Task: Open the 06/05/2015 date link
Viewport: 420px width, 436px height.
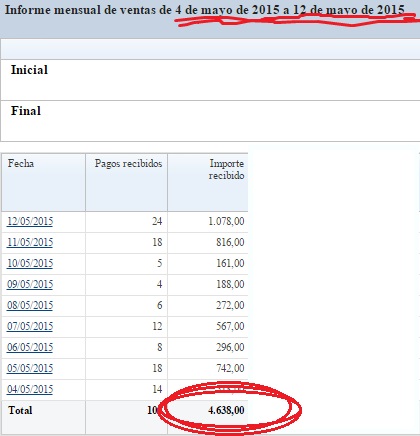Action: pos(30,347)
